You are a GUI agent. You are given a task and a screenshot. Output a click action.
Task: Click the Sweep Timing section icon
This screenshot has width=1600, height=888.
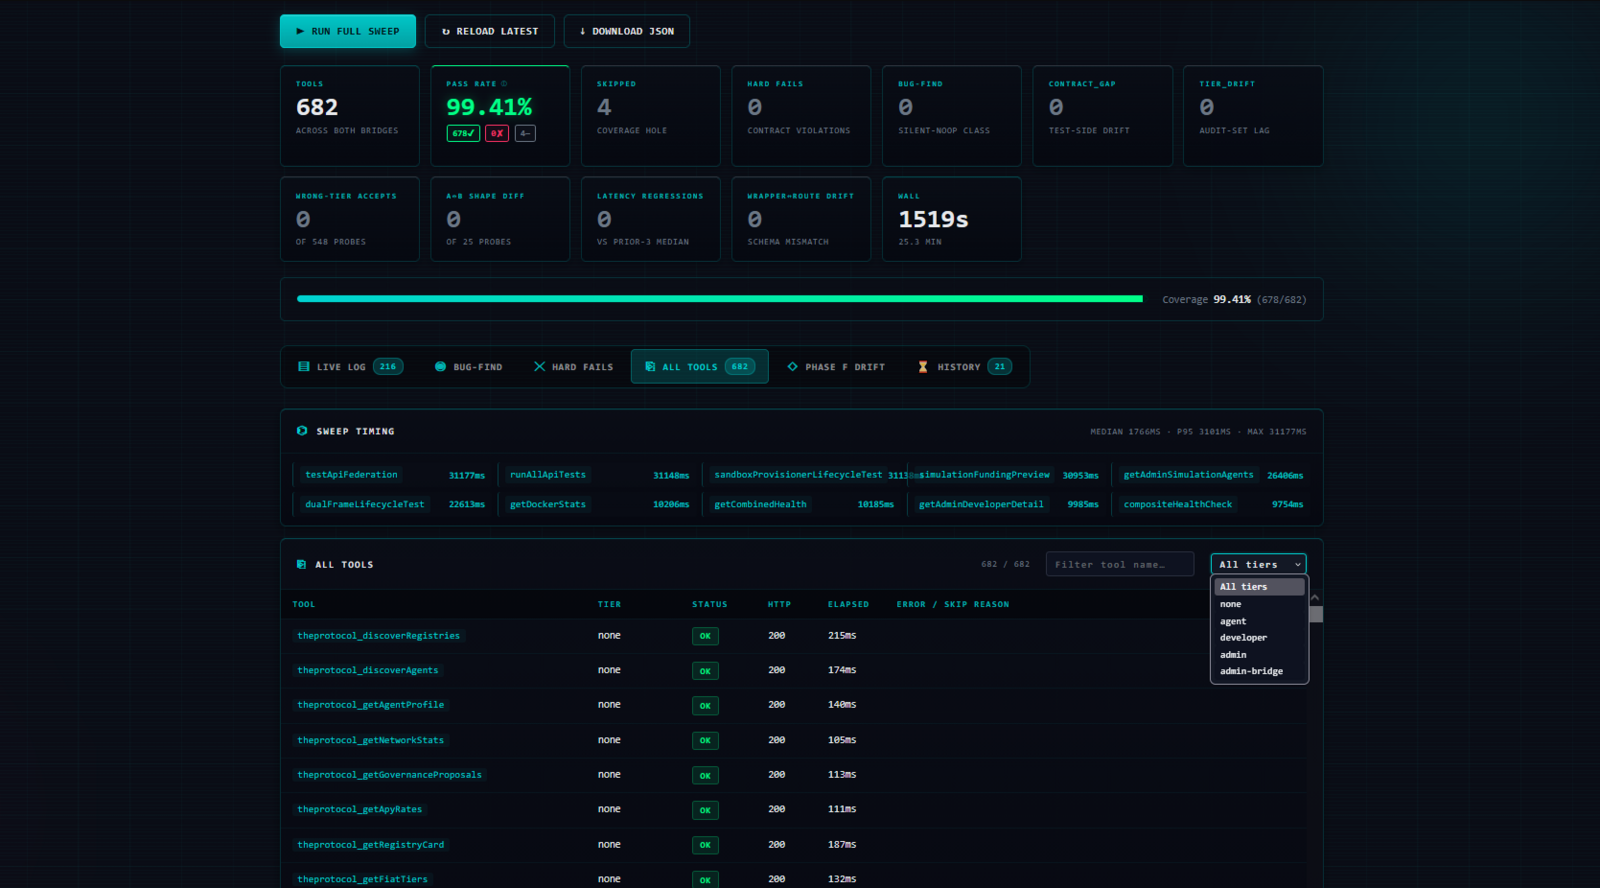tap(302, 431)
